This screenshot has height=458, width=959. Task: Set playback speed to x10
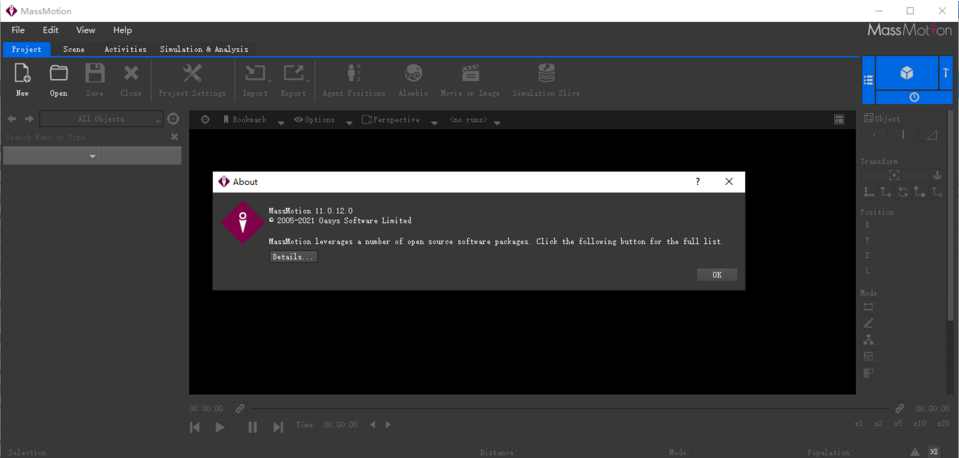point(919,423)
